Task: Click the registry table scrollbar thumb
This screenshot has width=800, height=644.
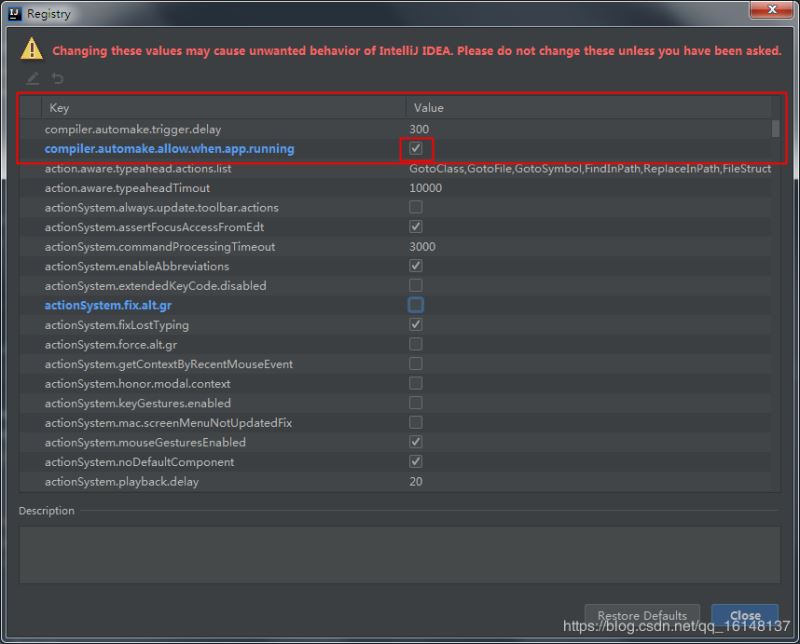Action: [x=776, y=129]
